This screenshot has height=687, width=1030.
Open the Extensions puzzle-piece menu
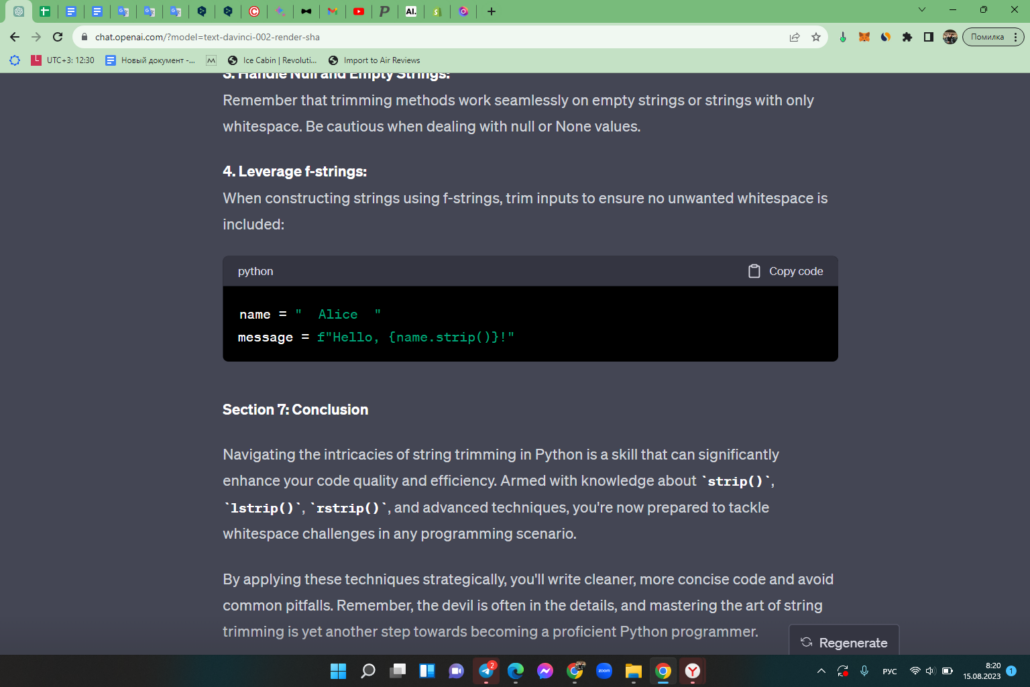[907, 37]
